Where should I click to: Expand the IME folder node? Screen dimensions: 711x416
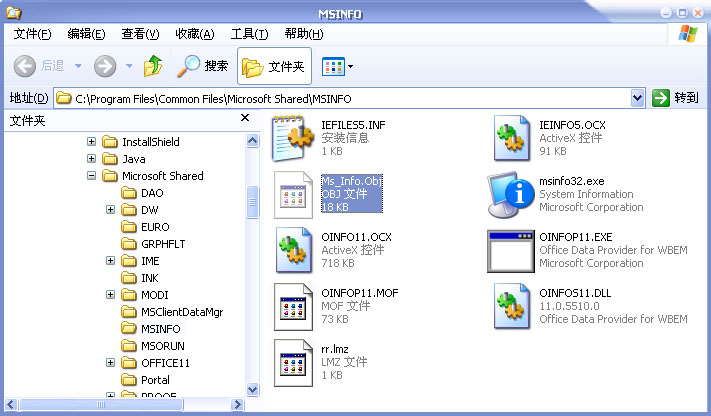point(110,260)
